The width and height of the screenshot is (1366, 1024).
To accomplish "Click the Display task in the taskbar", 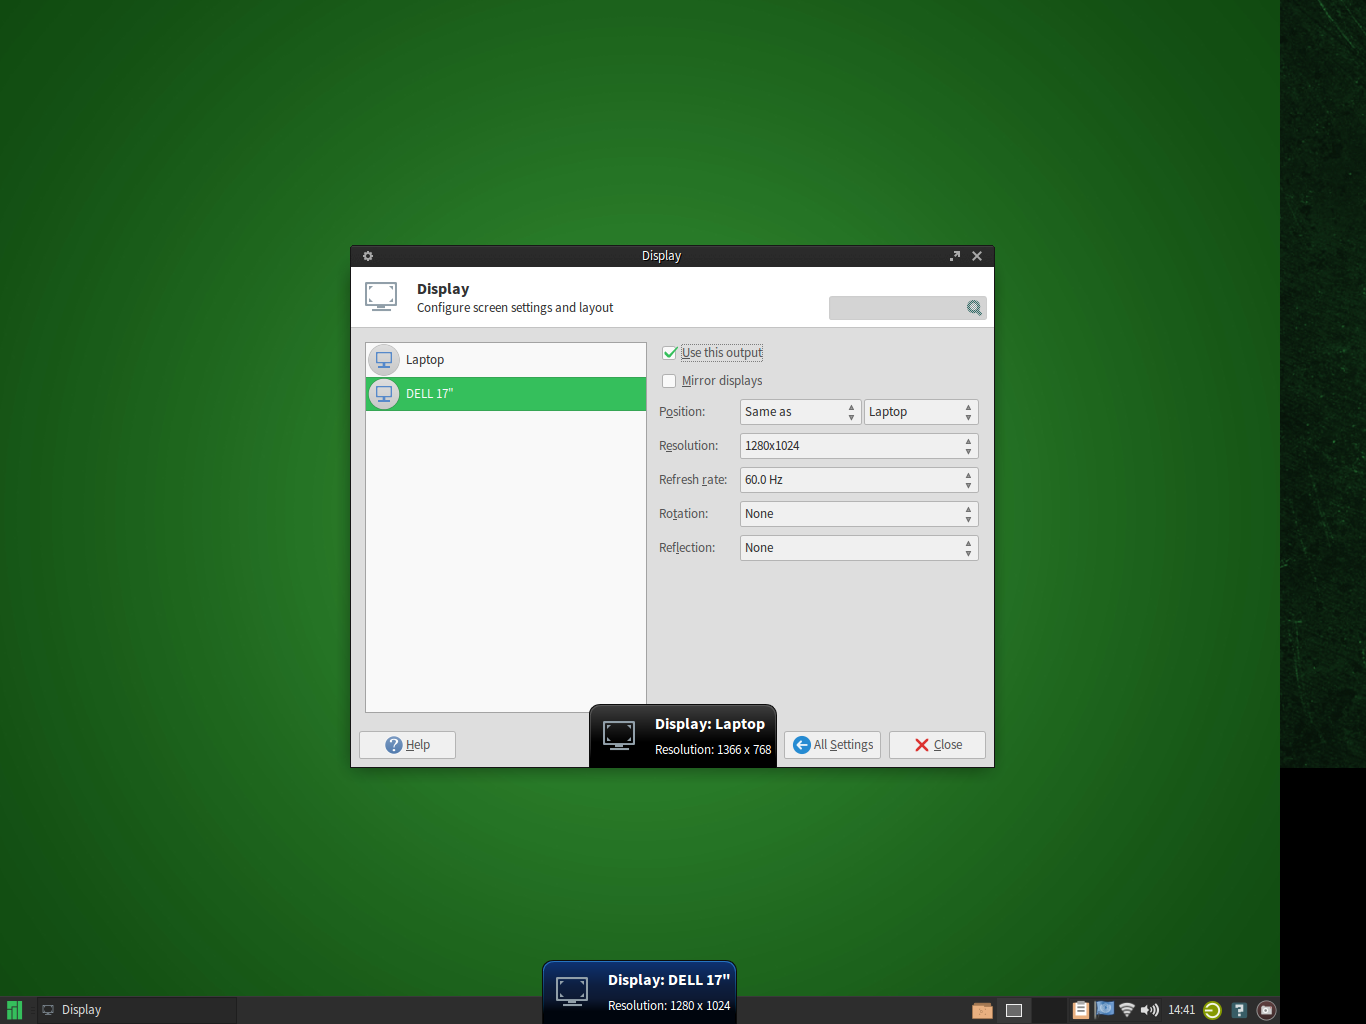I will (137, 1010).
